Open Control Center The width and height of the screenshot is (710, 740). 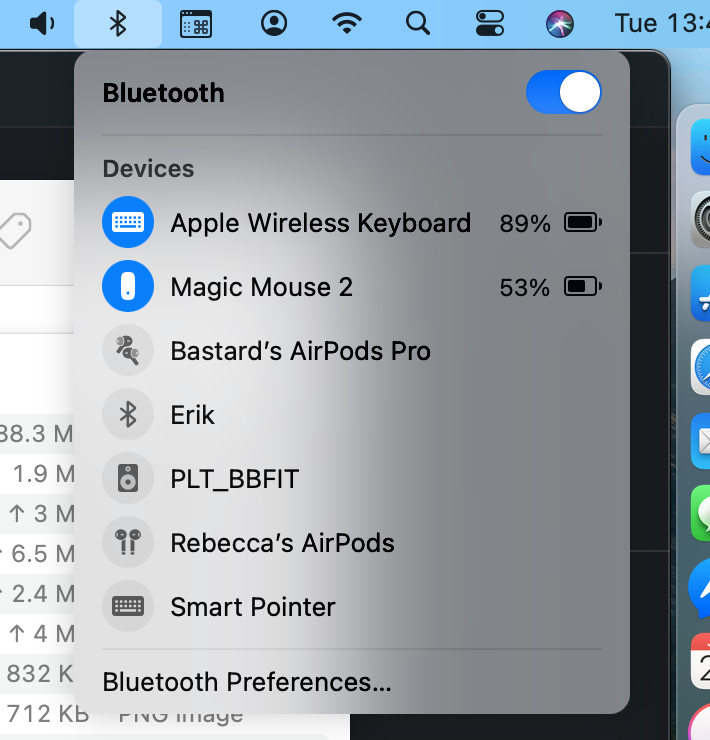click(x=490, y=24)
